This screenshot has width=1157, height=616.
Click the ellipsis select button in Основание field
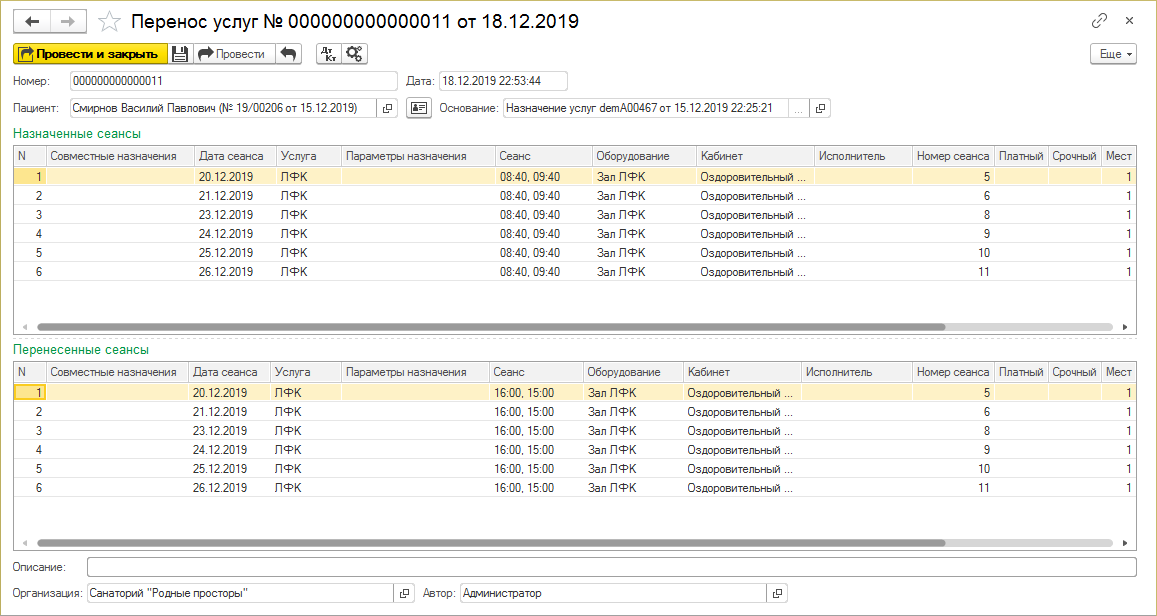pos(798,108)
